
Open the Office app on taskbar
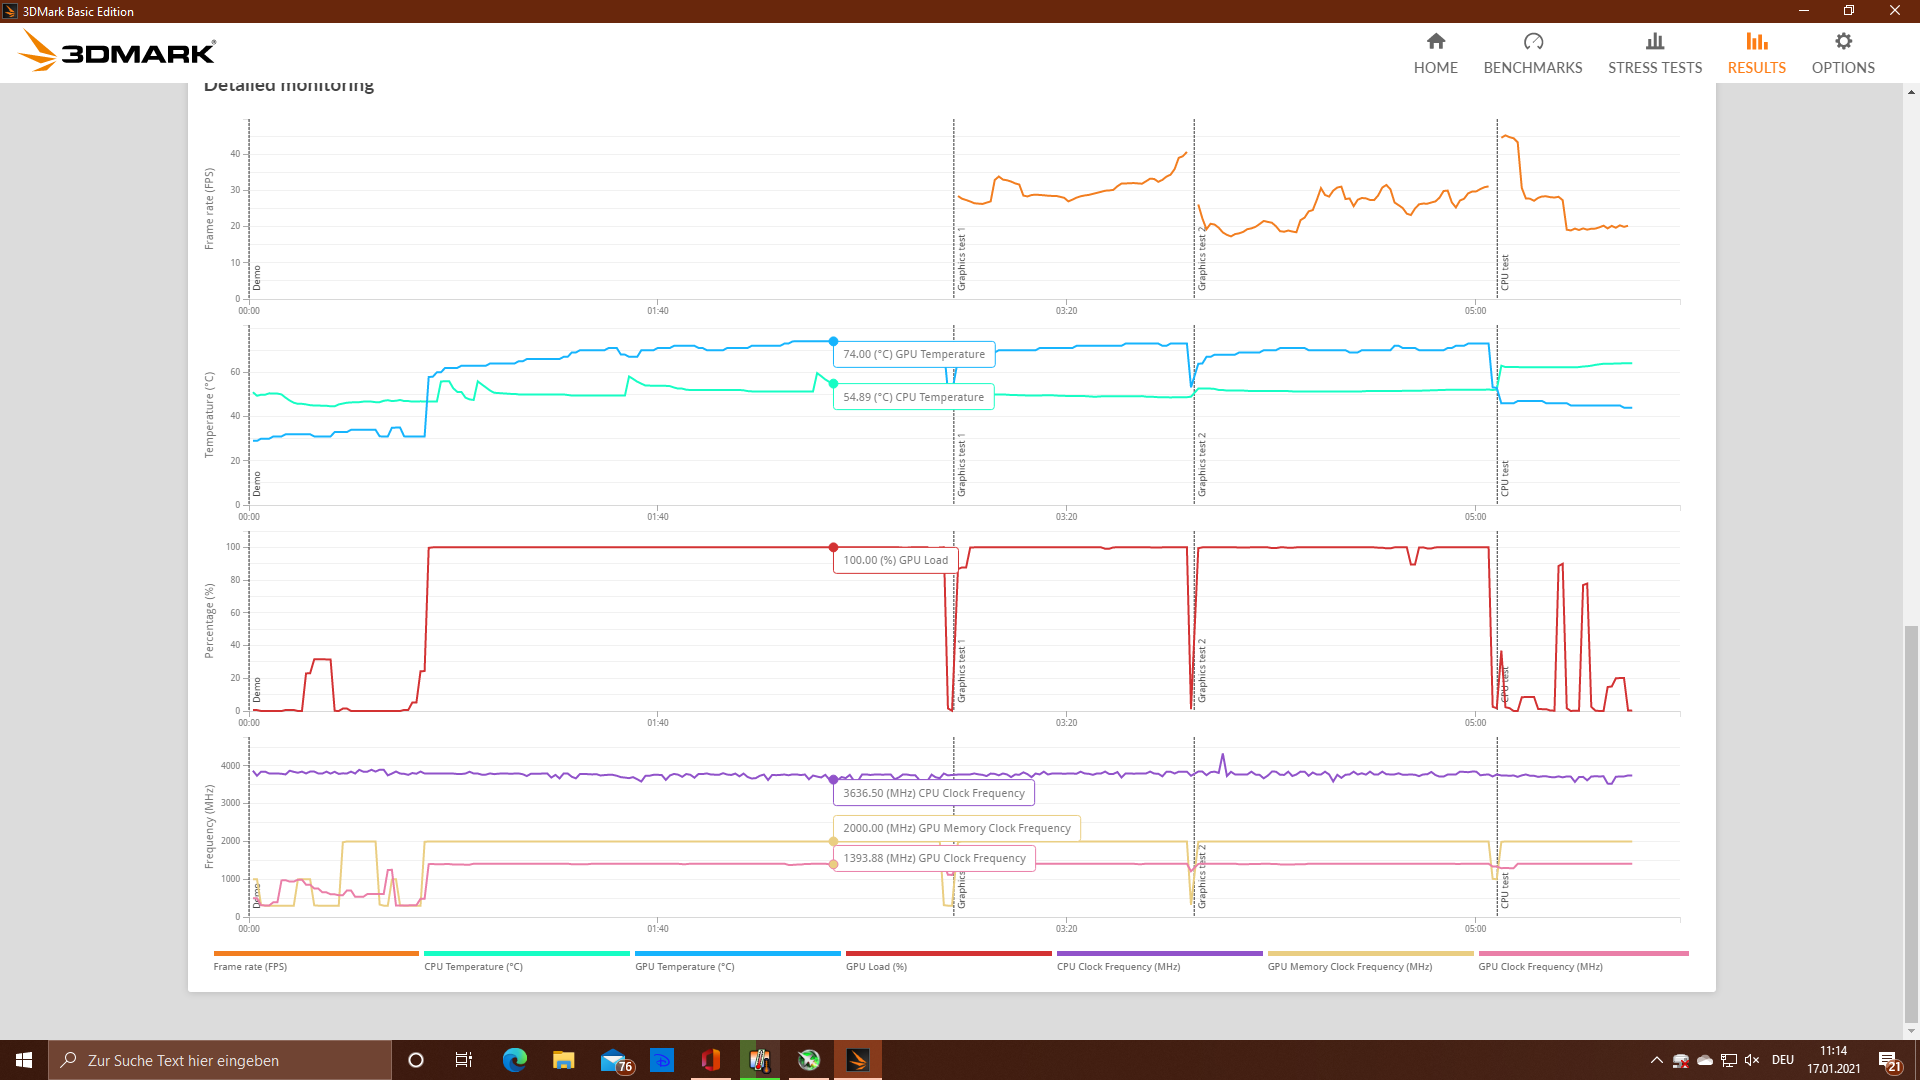point(711,1060)
